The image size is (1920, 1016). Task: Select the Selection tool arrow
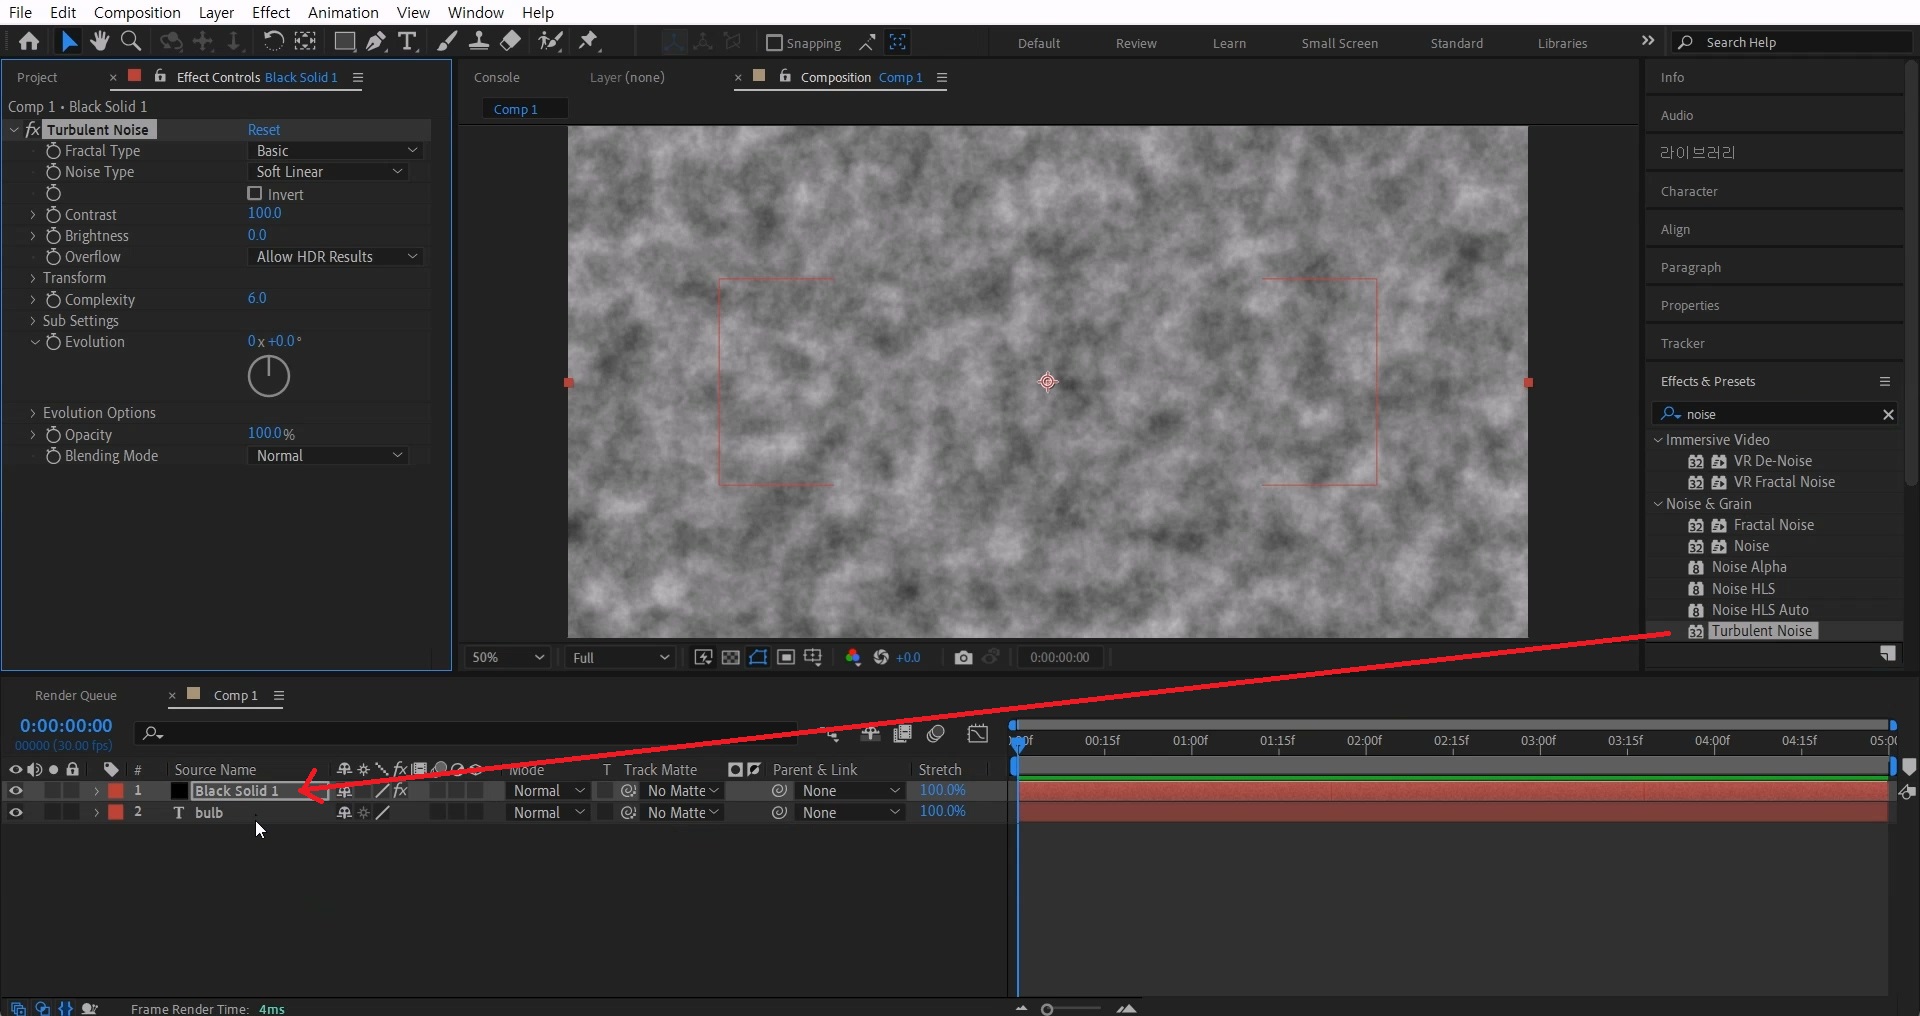point(68,42)
